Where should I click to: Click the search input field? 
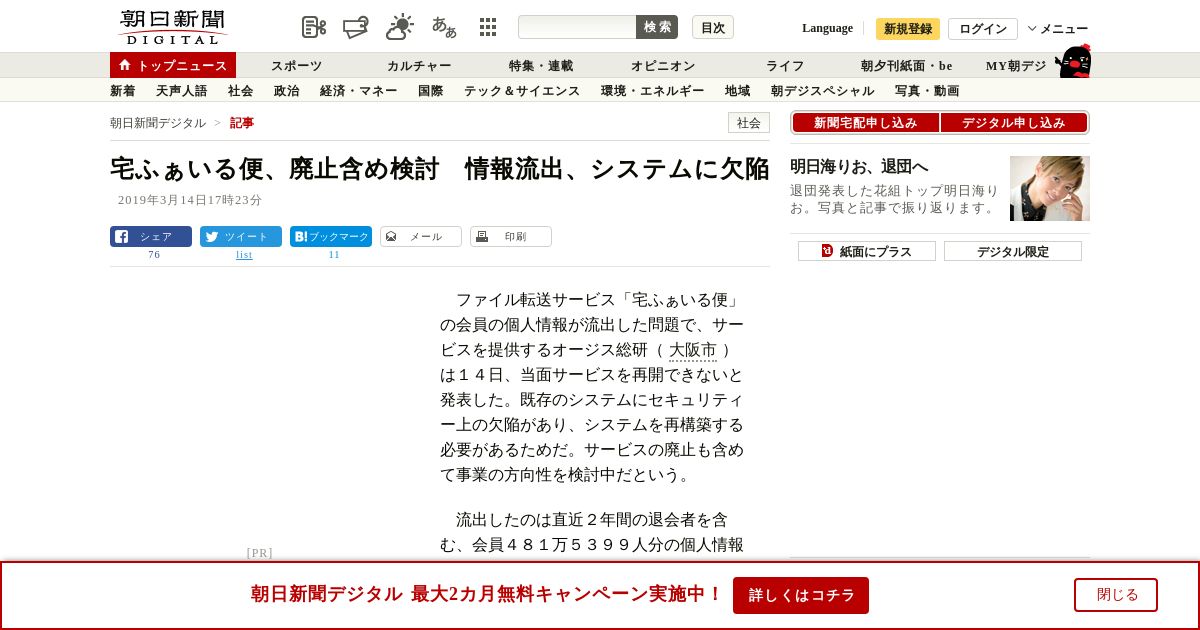577,27
